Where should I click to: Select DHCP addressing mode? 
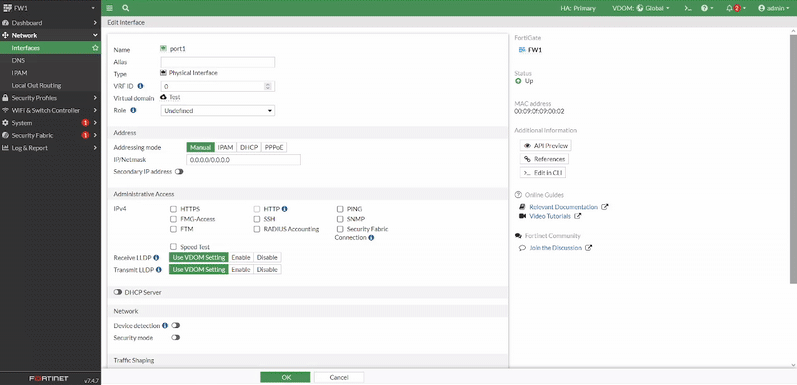[249, 147]
